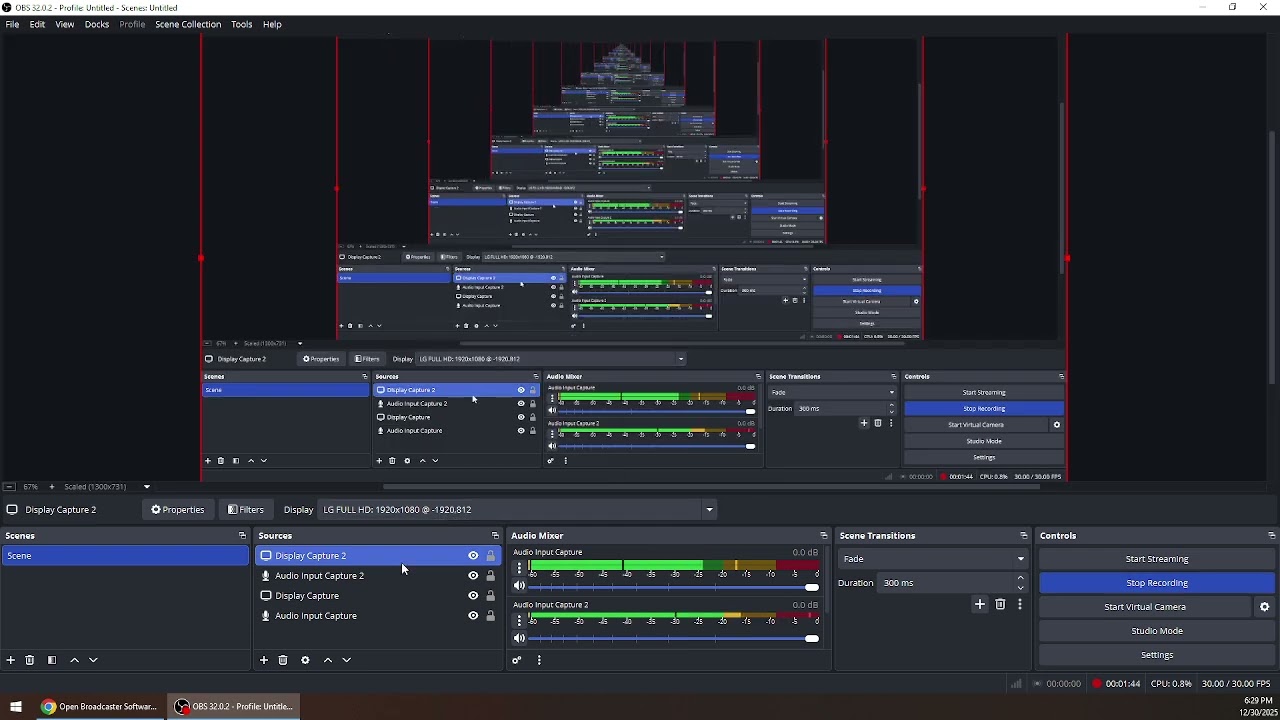Viewport: 1280px width, 720px height.
Task: Hide the Display Capture source
Action: (x=473, y=596)
